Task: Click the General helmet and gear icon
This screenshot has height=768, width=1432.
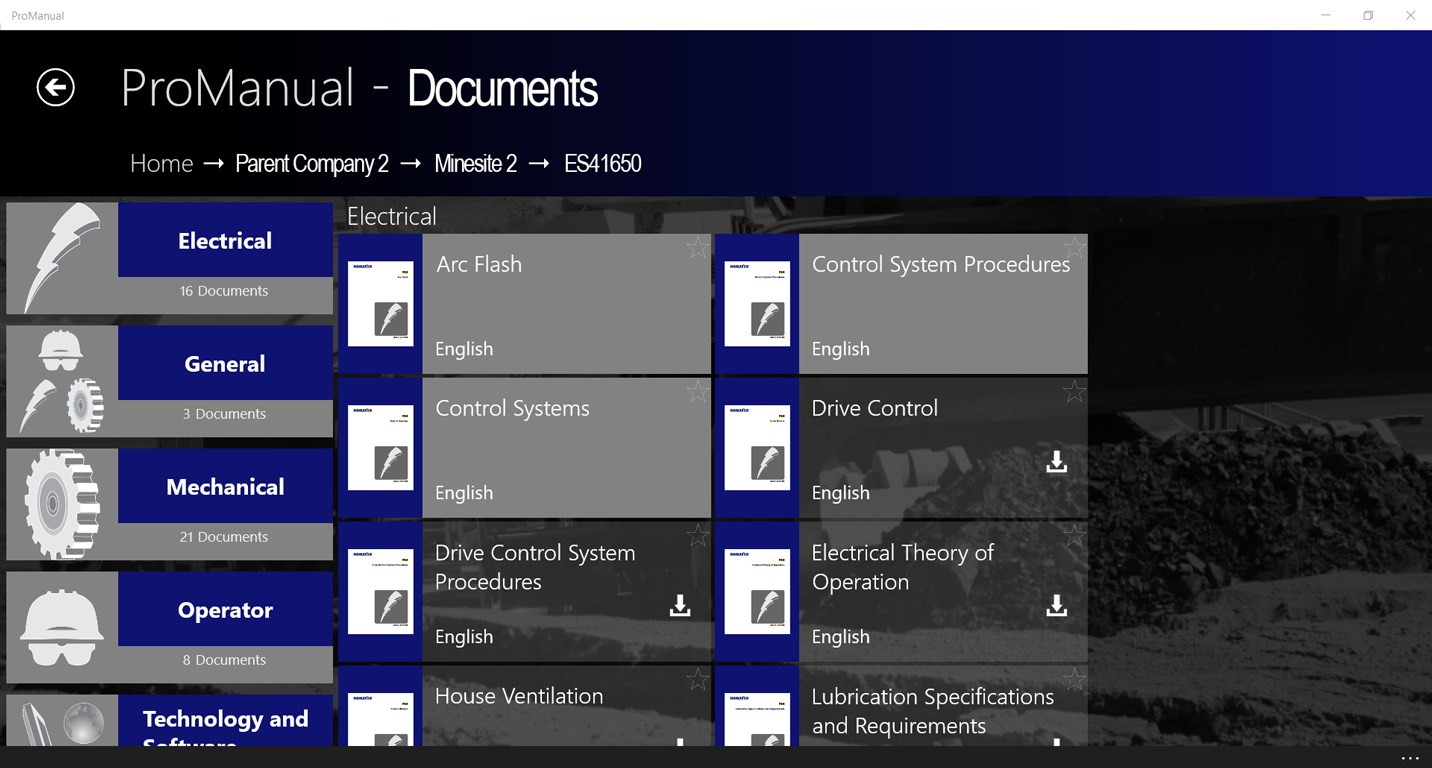Action: 62,381
